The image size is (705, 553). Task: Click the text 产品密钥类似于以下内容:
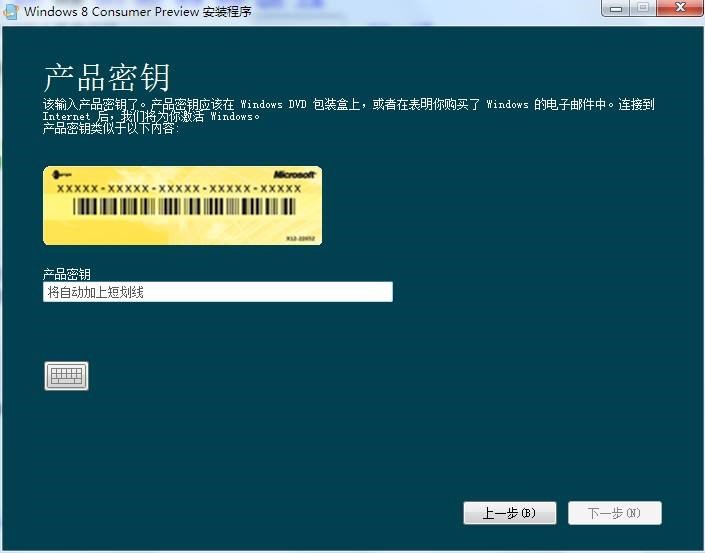[x=111, y=129]
